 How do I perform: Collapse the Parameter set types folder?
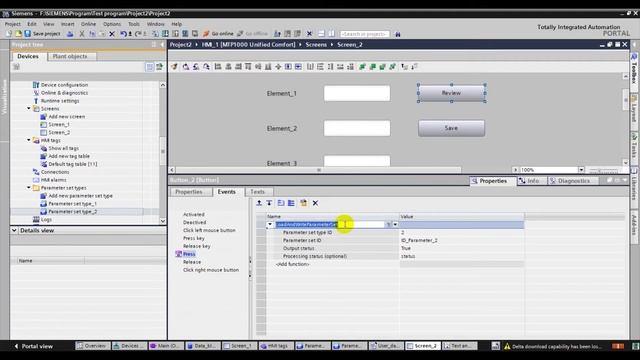point(29,188)
